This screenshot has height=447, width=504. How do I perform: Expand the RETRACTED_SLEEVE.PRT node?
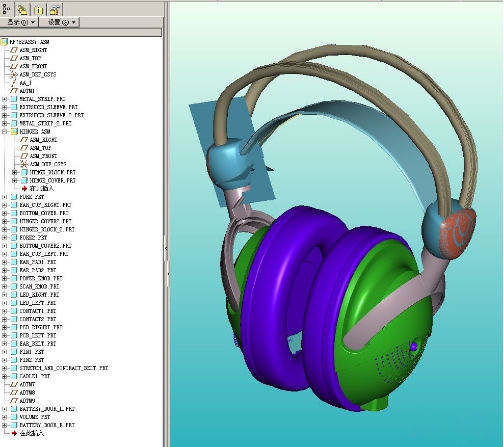coord(4,107)
